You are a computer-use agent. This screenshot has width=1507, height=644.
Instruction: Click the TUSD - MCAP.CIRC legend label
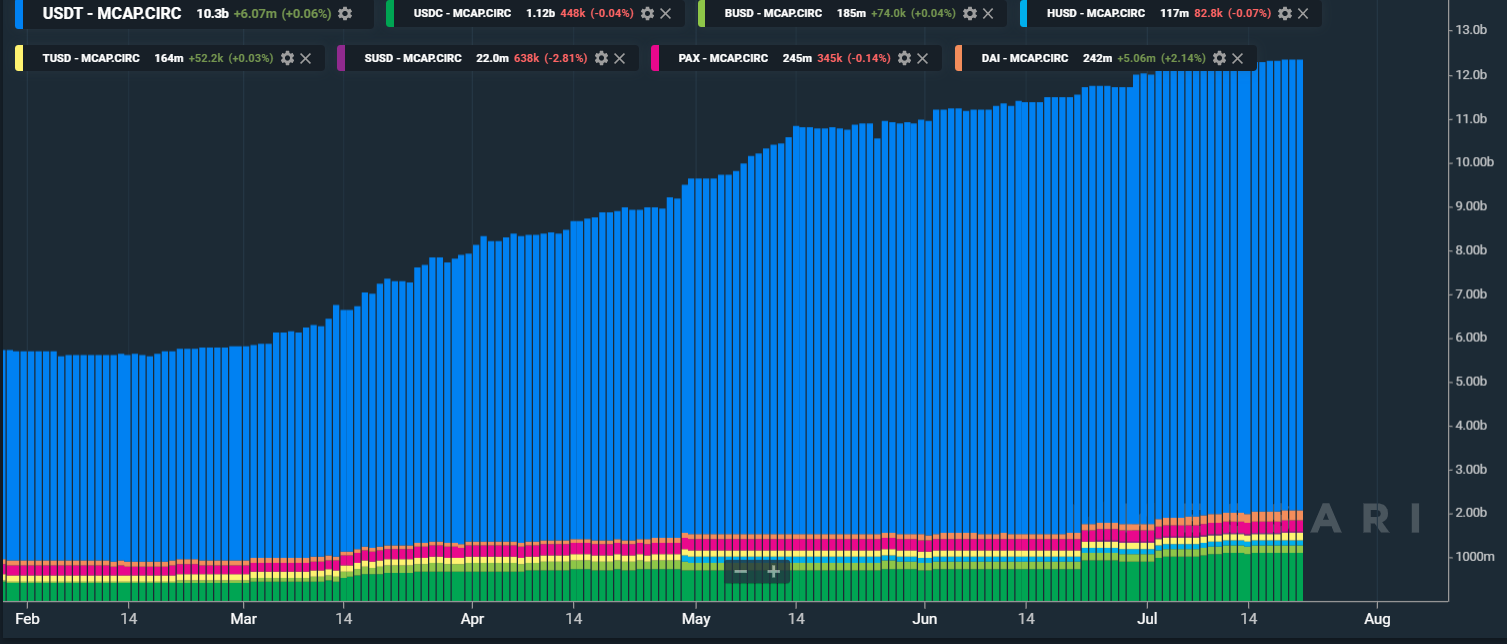coord(91,58)
